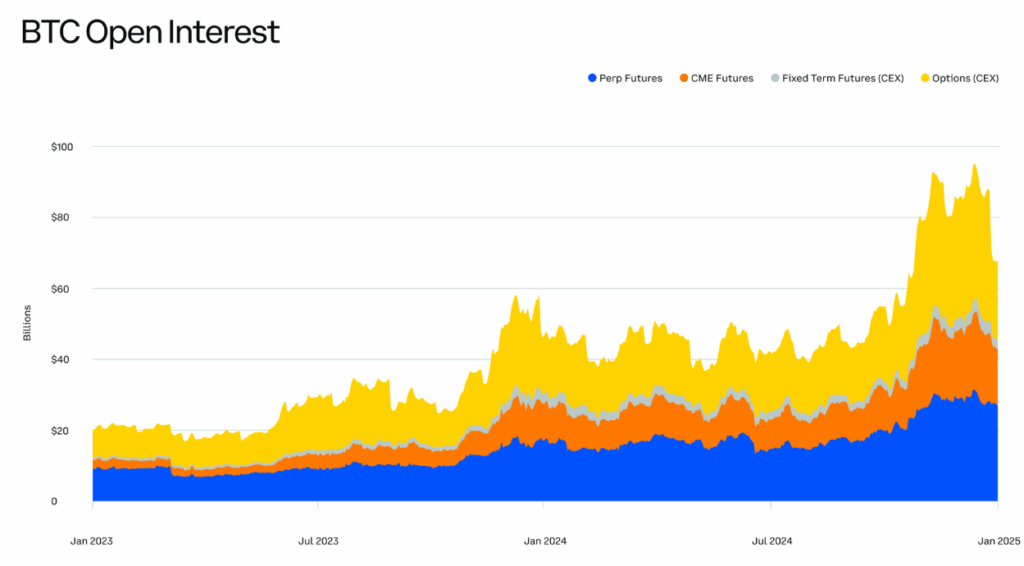Select the BTC Open Interest chart title
This screenshot has height=566, width=1024.
(151, 33)
